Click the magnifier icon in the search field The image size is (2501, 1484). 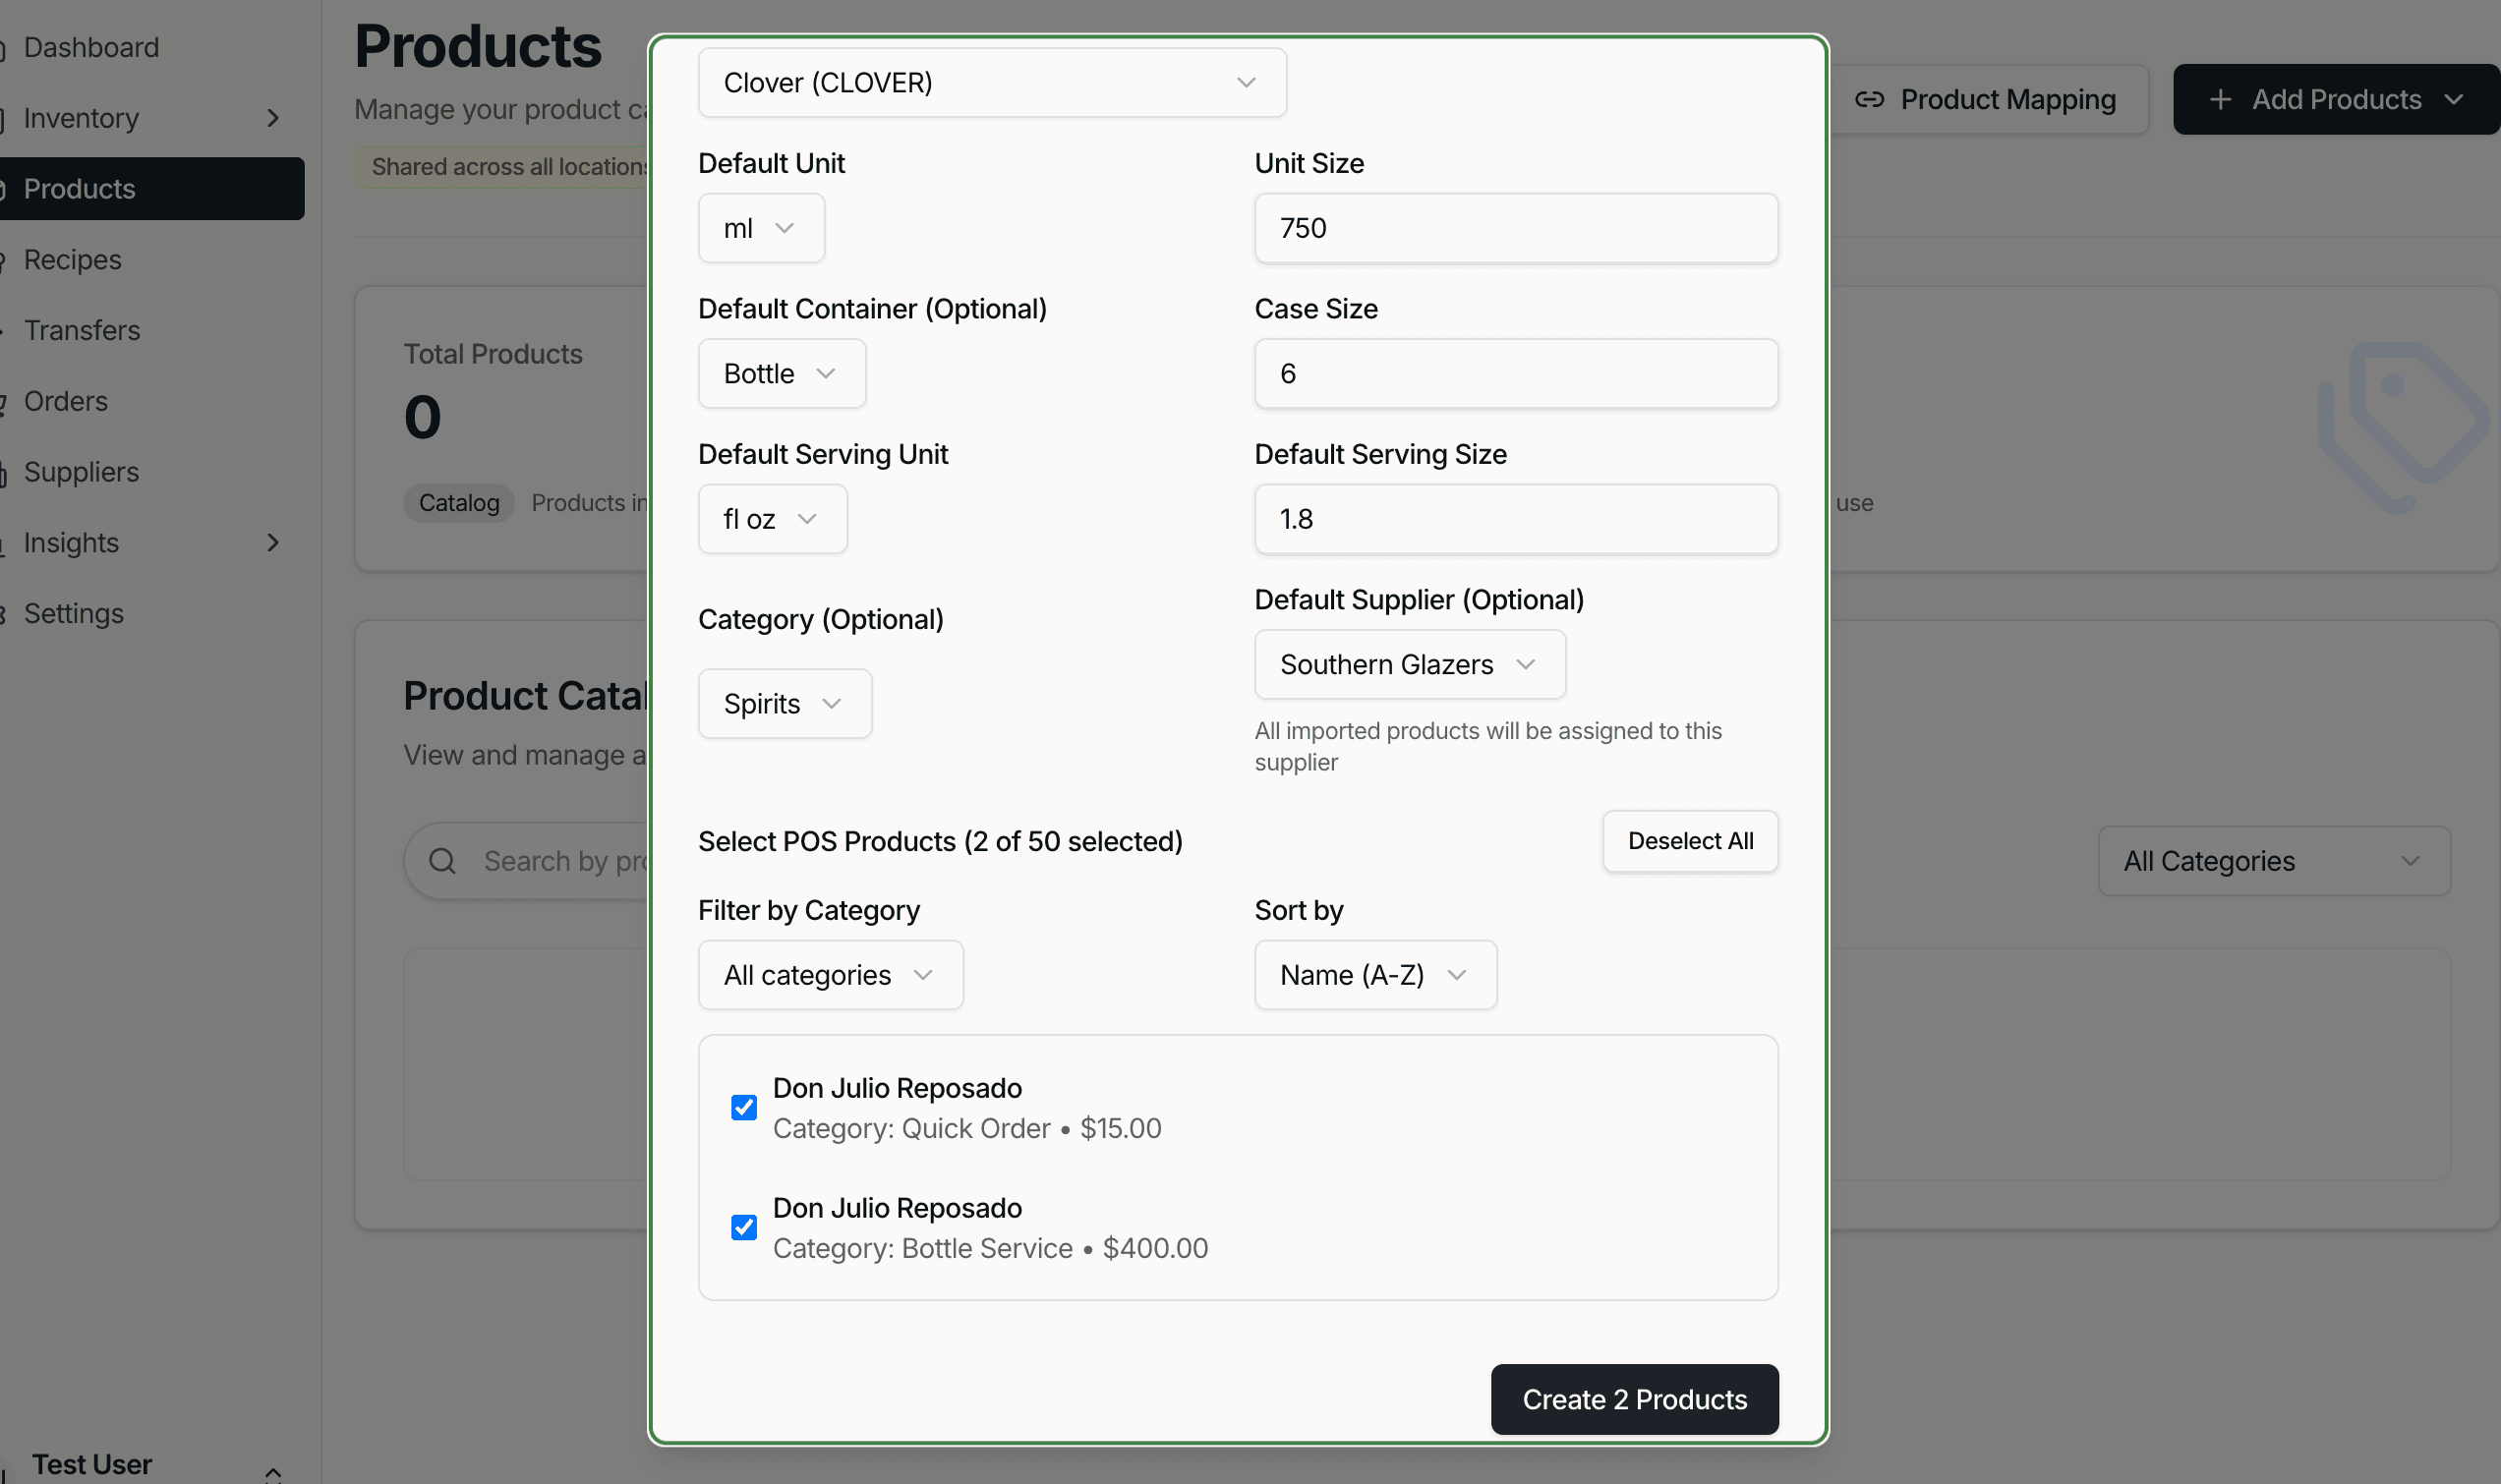443,860
